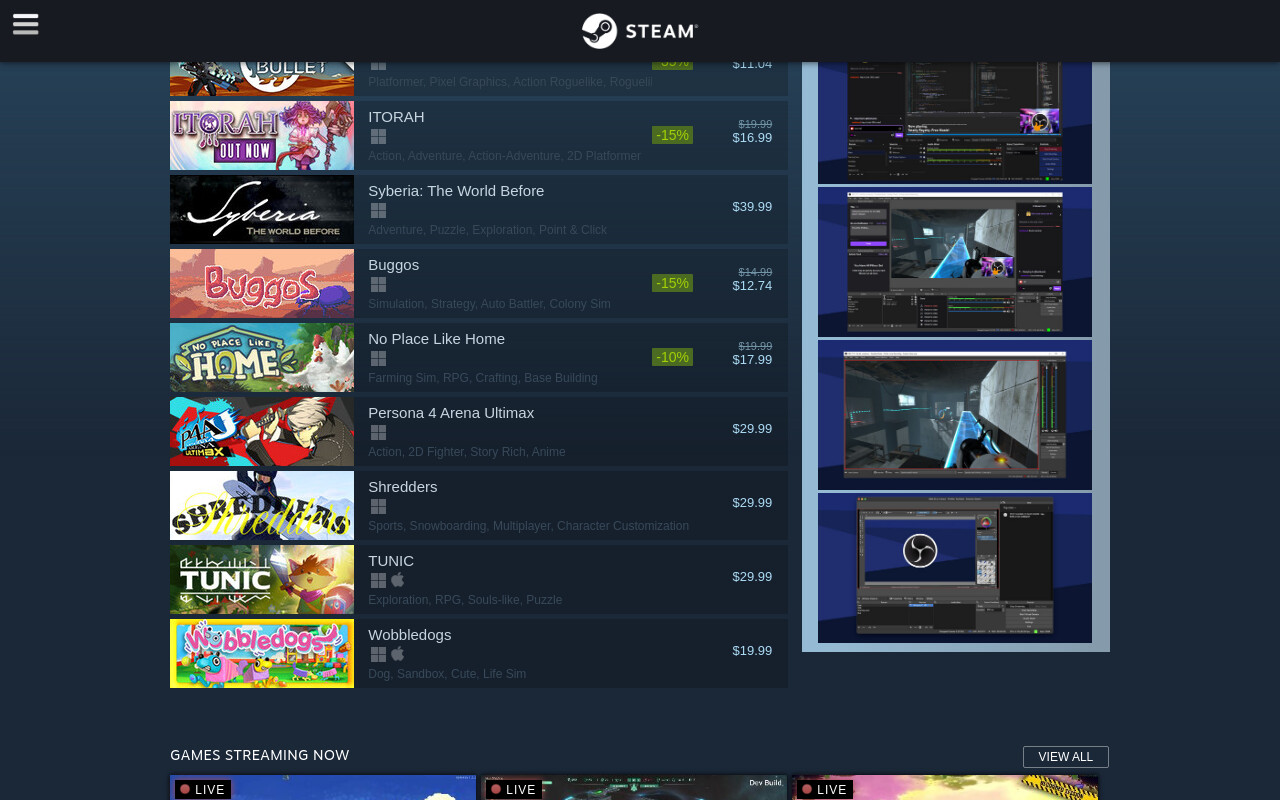Click Windows icon under Syberia: The World Before
Viewport: 1280px width, 800px height.
click(x=378, y=210)
